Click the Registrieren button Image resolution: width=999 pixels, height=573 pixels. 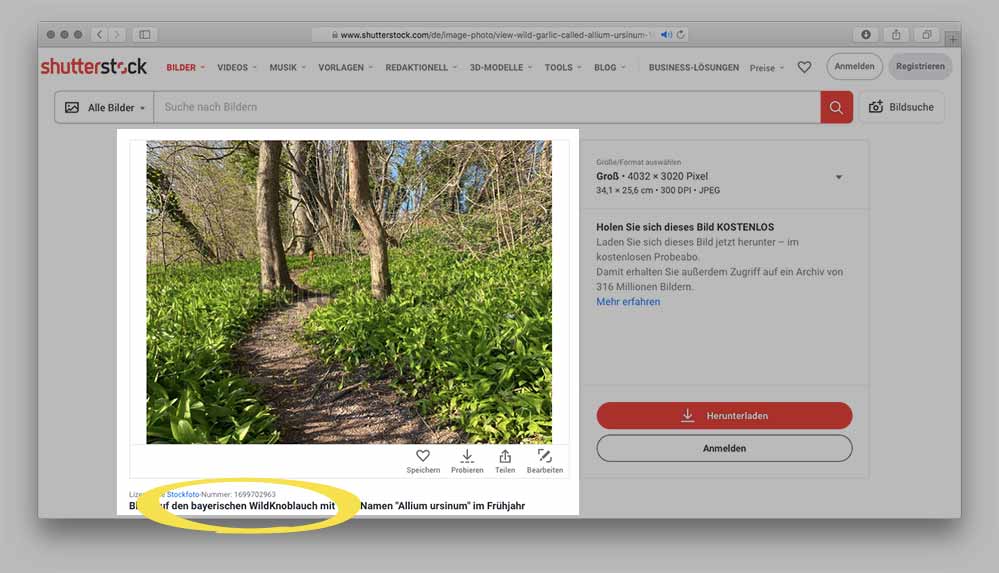[x=919, y=67]
